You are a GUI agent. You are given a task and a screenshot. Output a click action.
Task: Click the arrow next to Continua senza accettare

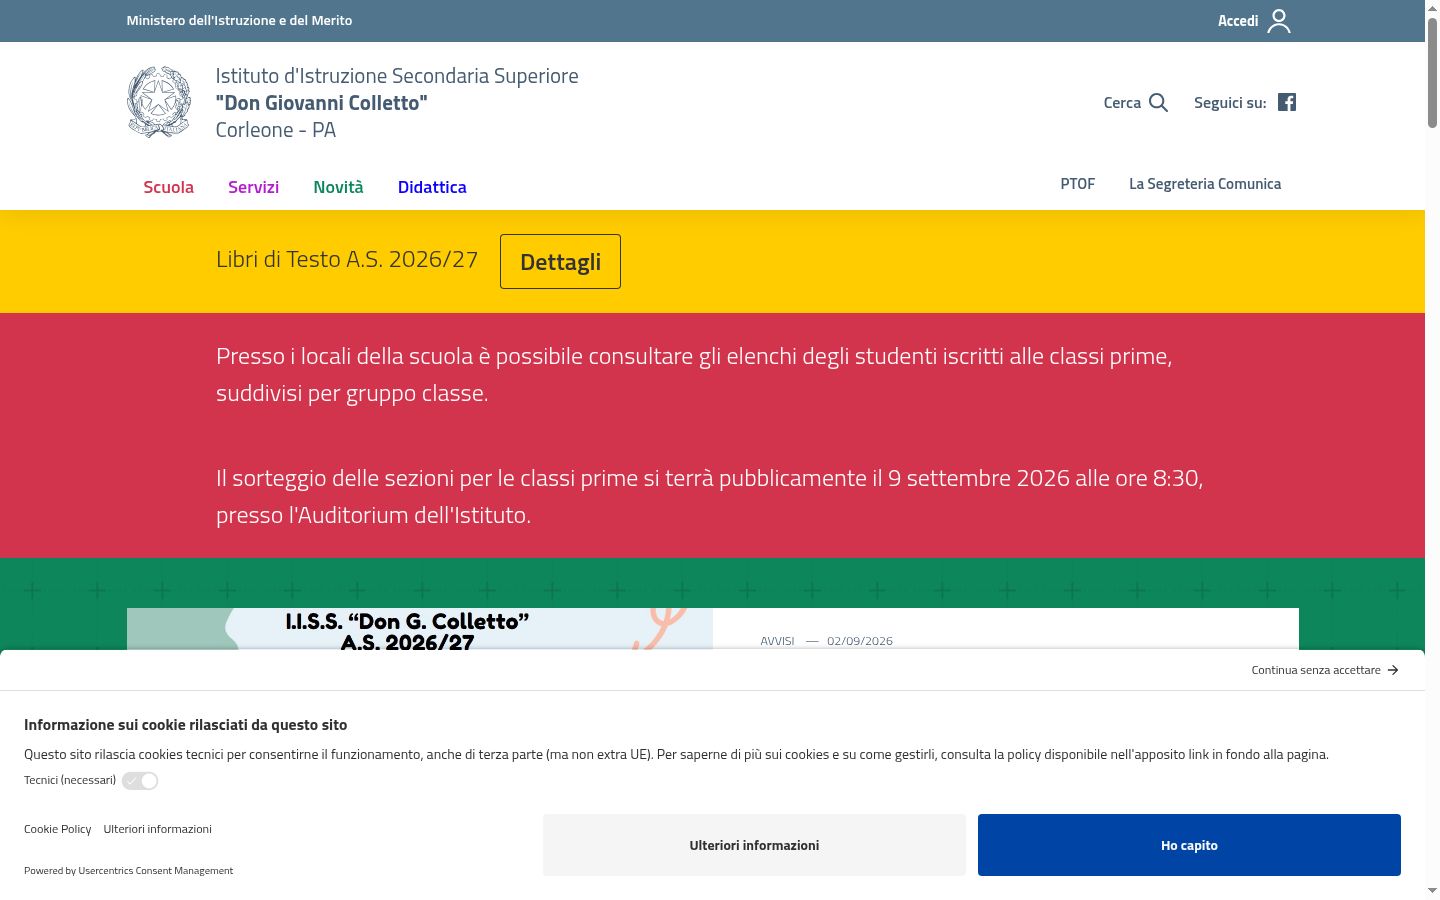pyautogui.click(x=1393, y=670)
